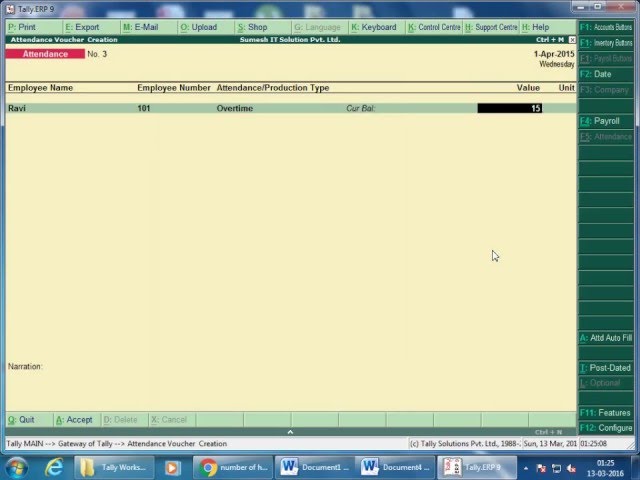640x480 pixels.
Task: Click the Overtime attendance type
Action: pos(235,108)
